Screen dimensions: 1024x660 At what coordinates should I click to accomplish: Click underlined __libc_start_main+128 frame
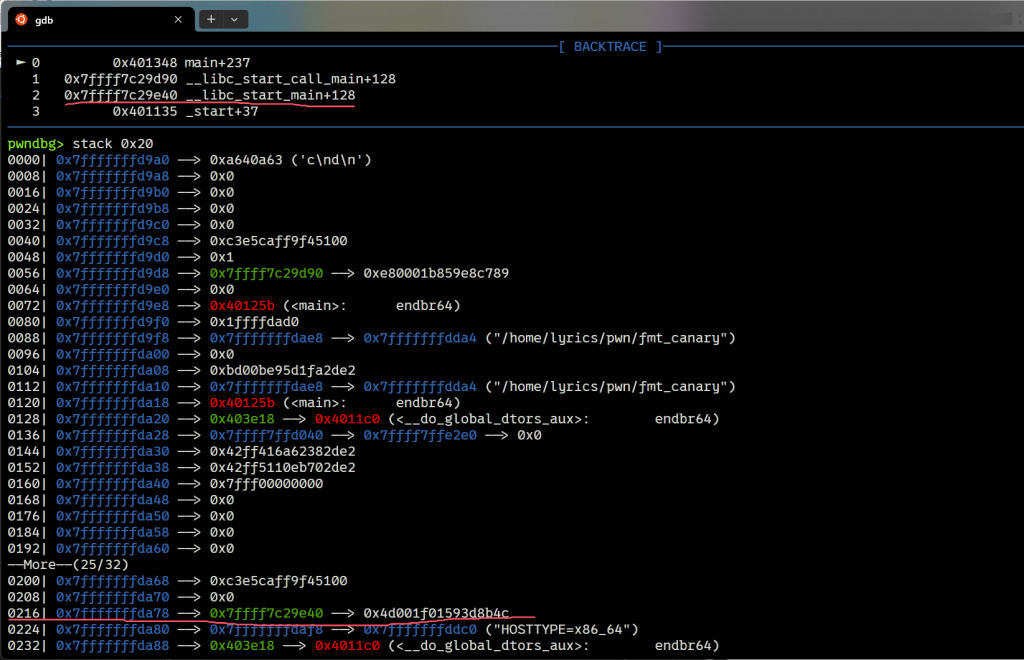(x=270, y=95)
